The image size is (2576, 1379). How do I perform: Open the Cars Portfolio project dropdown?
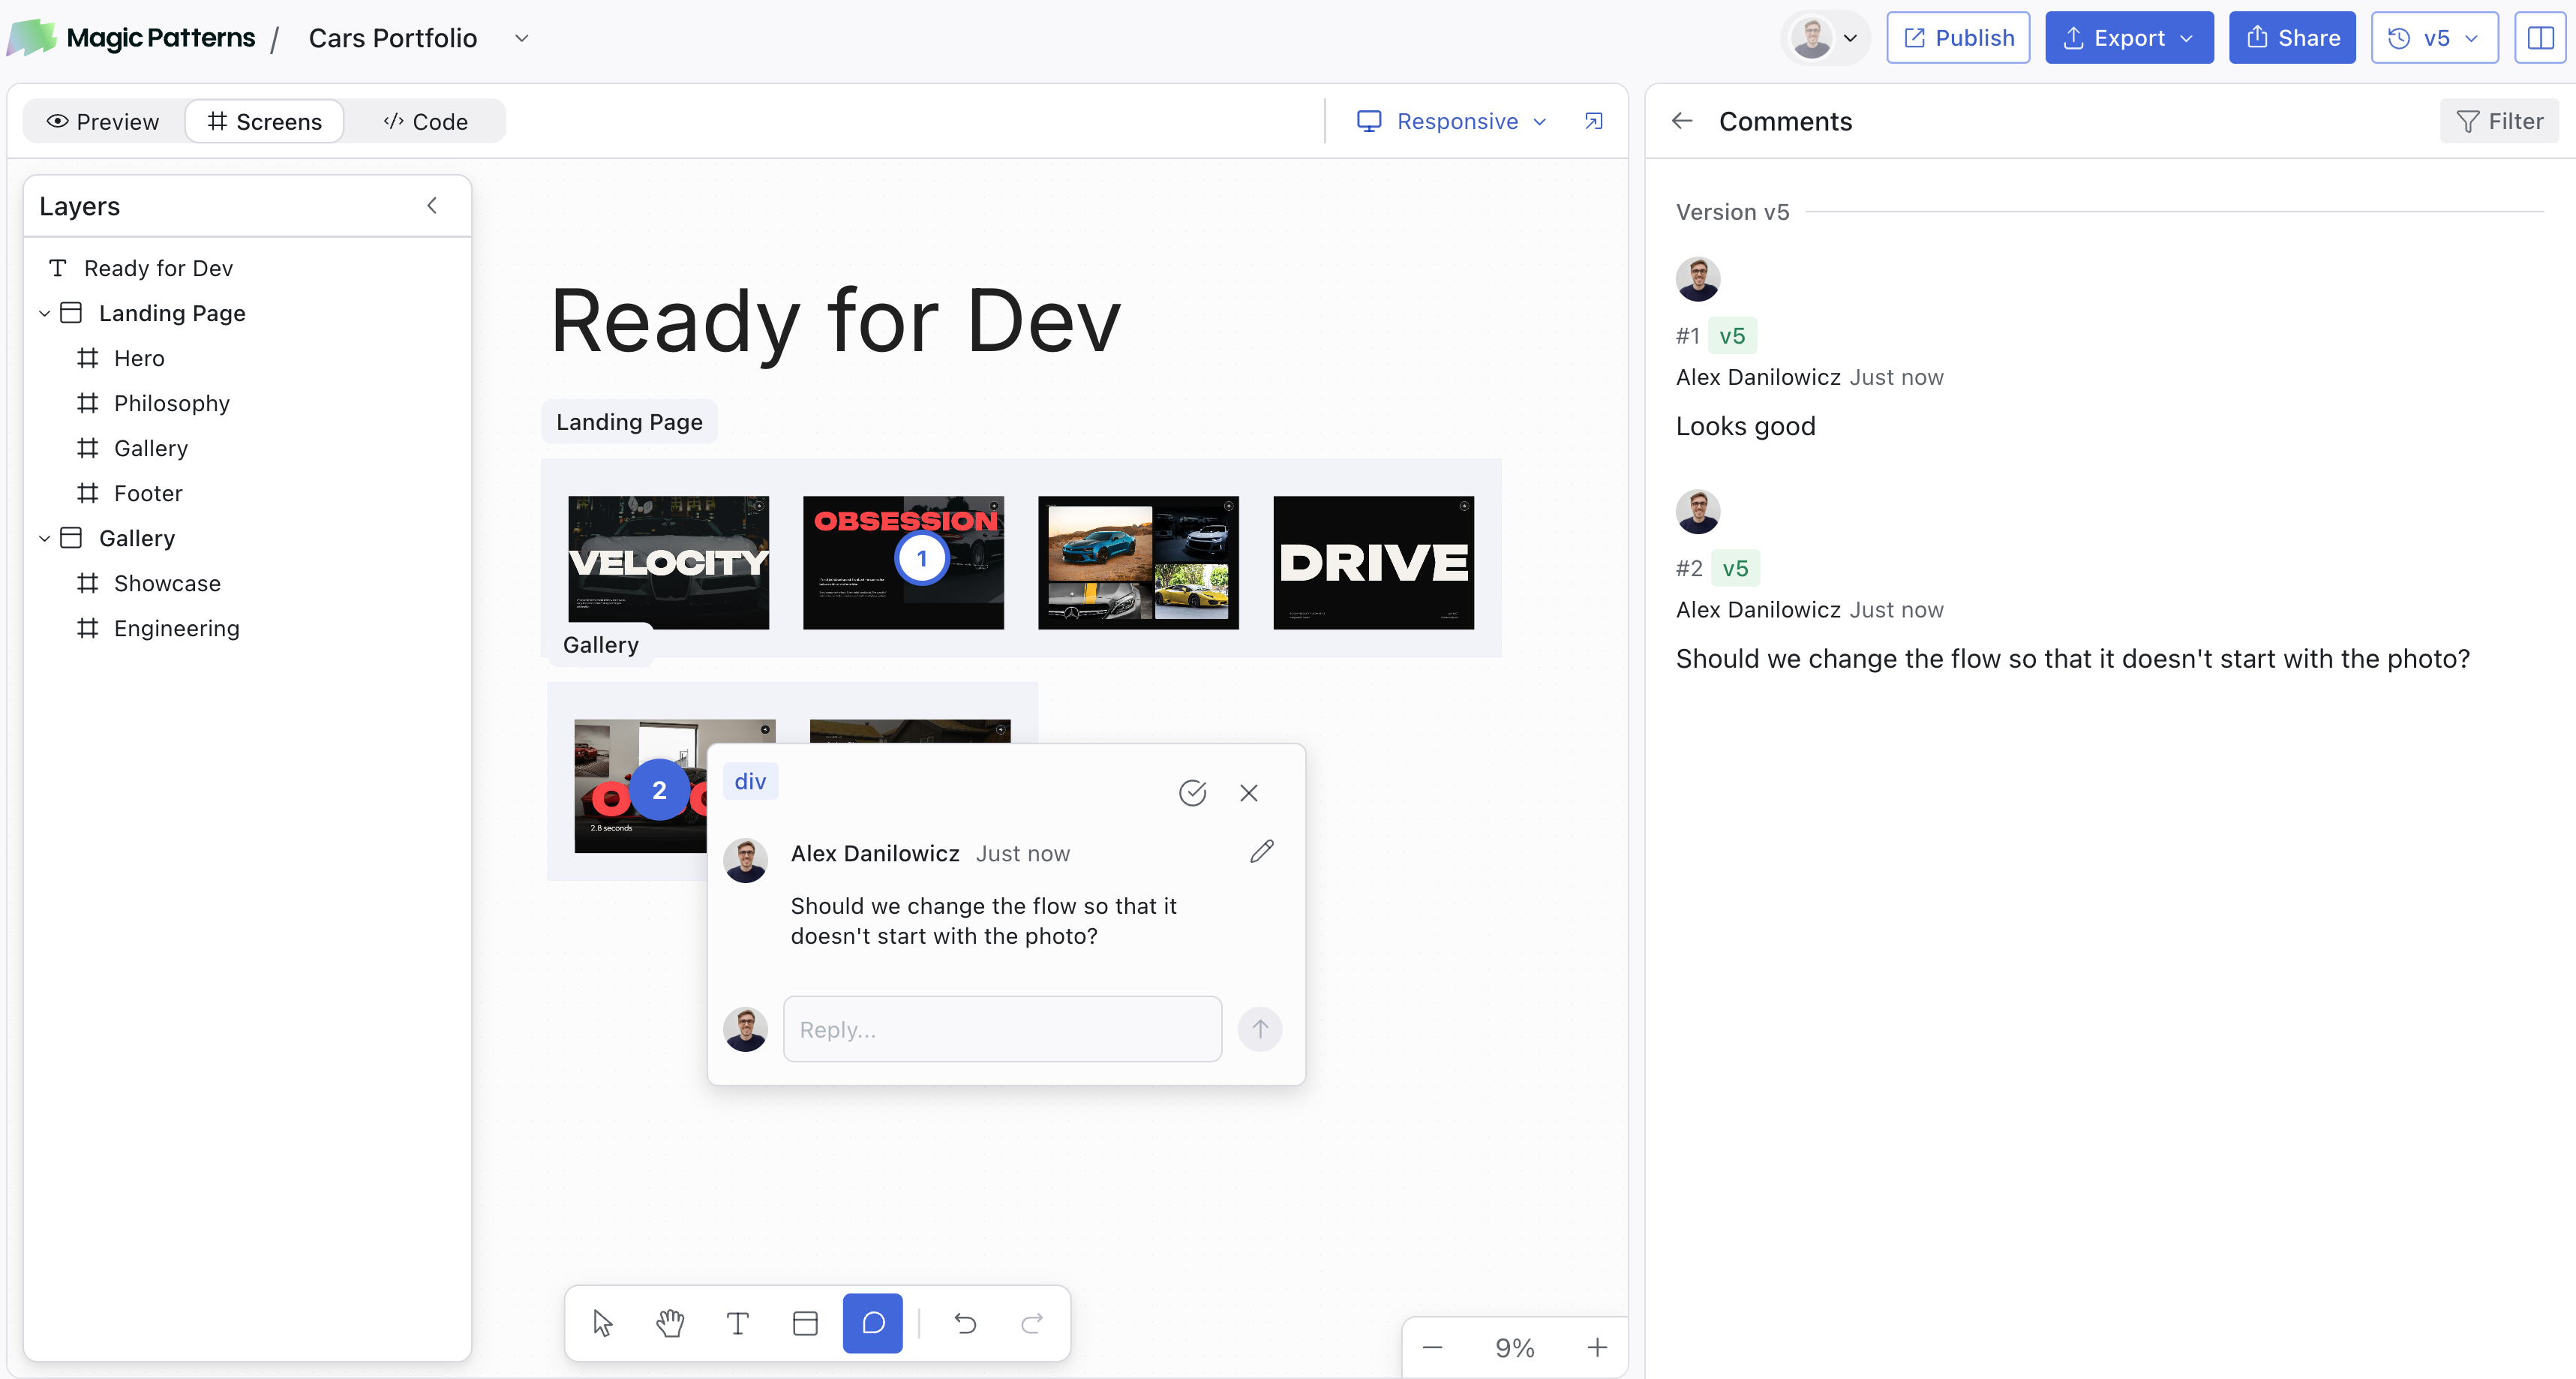point(521,38)
